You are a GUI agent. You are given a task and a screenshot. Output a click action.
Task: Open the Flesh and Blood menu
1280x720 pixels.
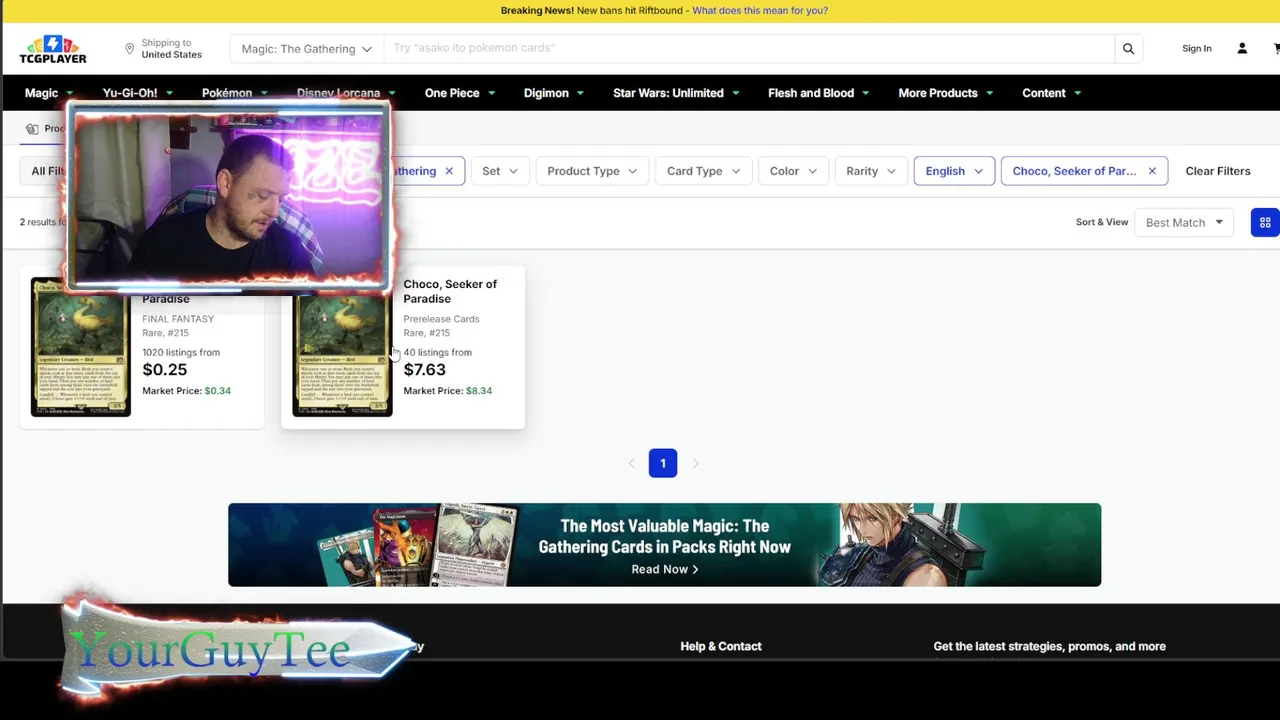[818, 93]
